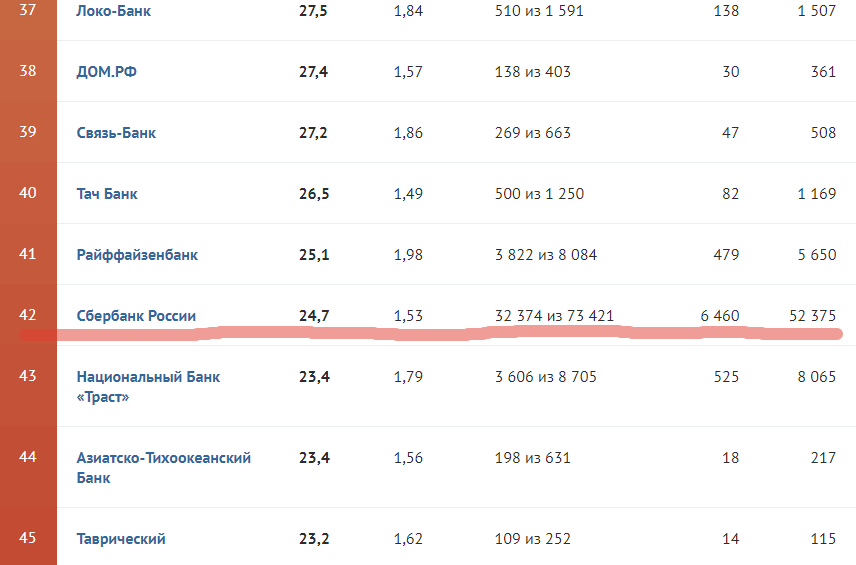This screenshot has height=565, width=856.
Task: Open the Тач Банк link
Action: pos(107,194)
